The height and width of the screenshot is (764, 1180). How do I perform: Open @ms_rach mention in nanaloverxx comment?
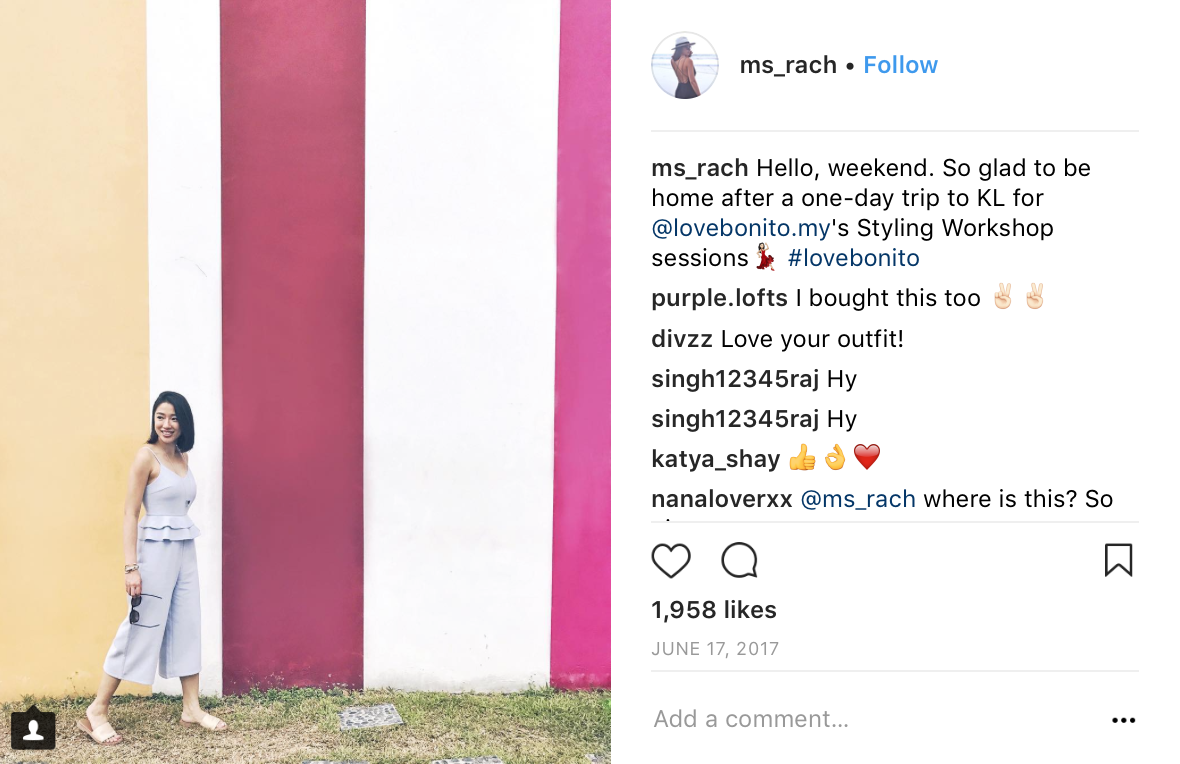(x=858, y=499)
